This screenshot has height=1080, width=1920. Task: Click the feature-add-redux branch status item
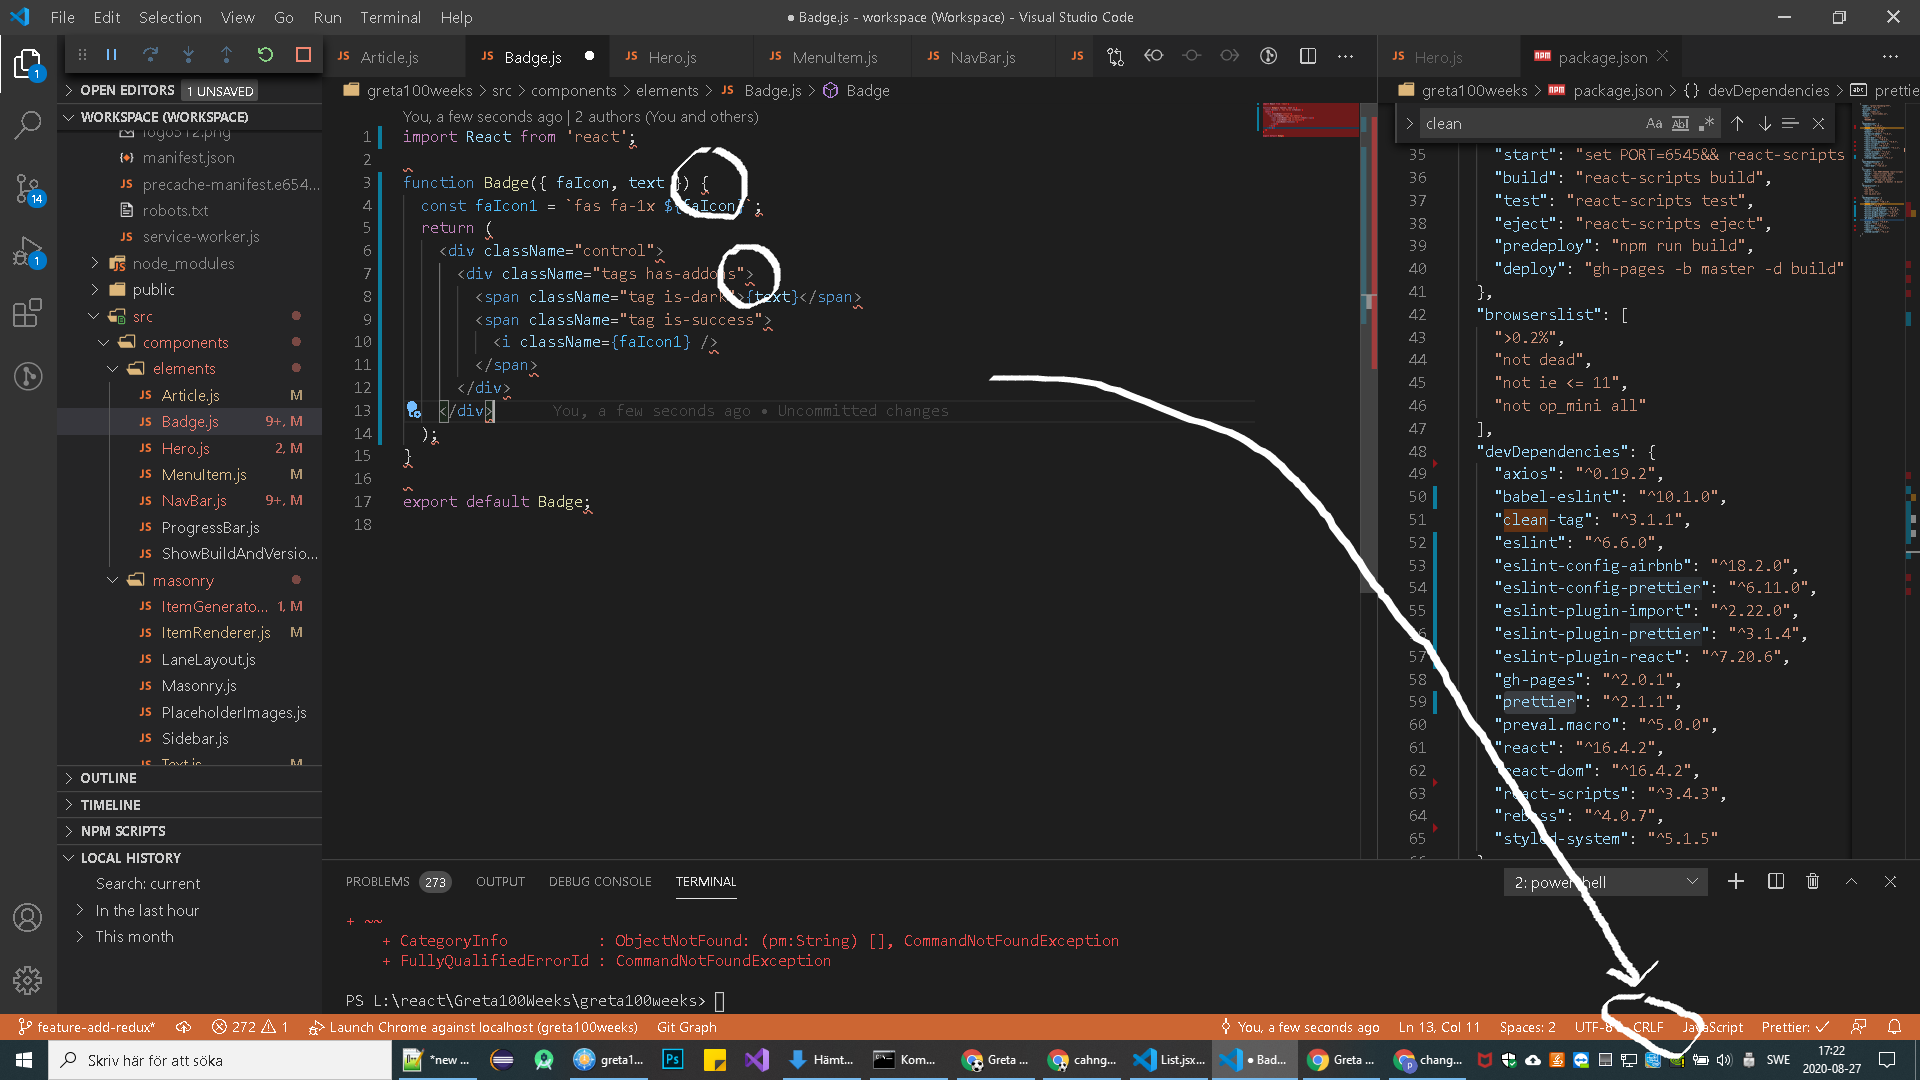pos(86,1027)
